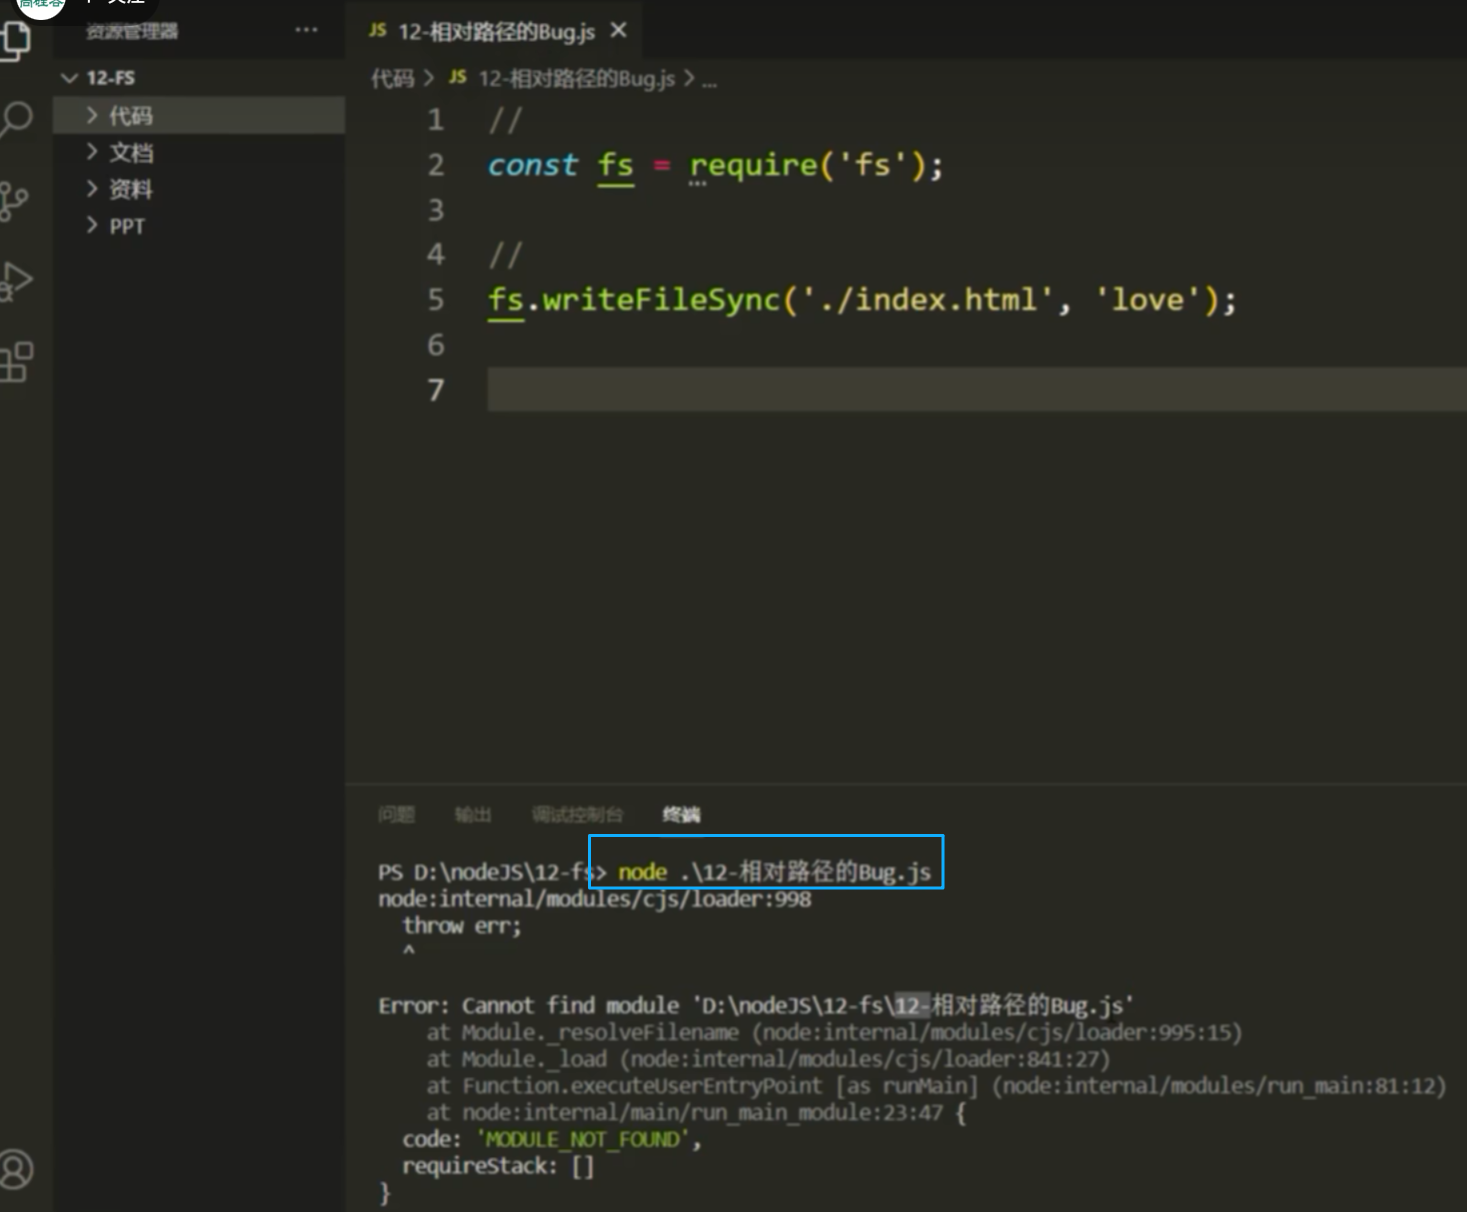Switch to the 问题 panel tab
Viewport: 1467px width, 1212px height.
pyautogui.click(x=396, y=815)
